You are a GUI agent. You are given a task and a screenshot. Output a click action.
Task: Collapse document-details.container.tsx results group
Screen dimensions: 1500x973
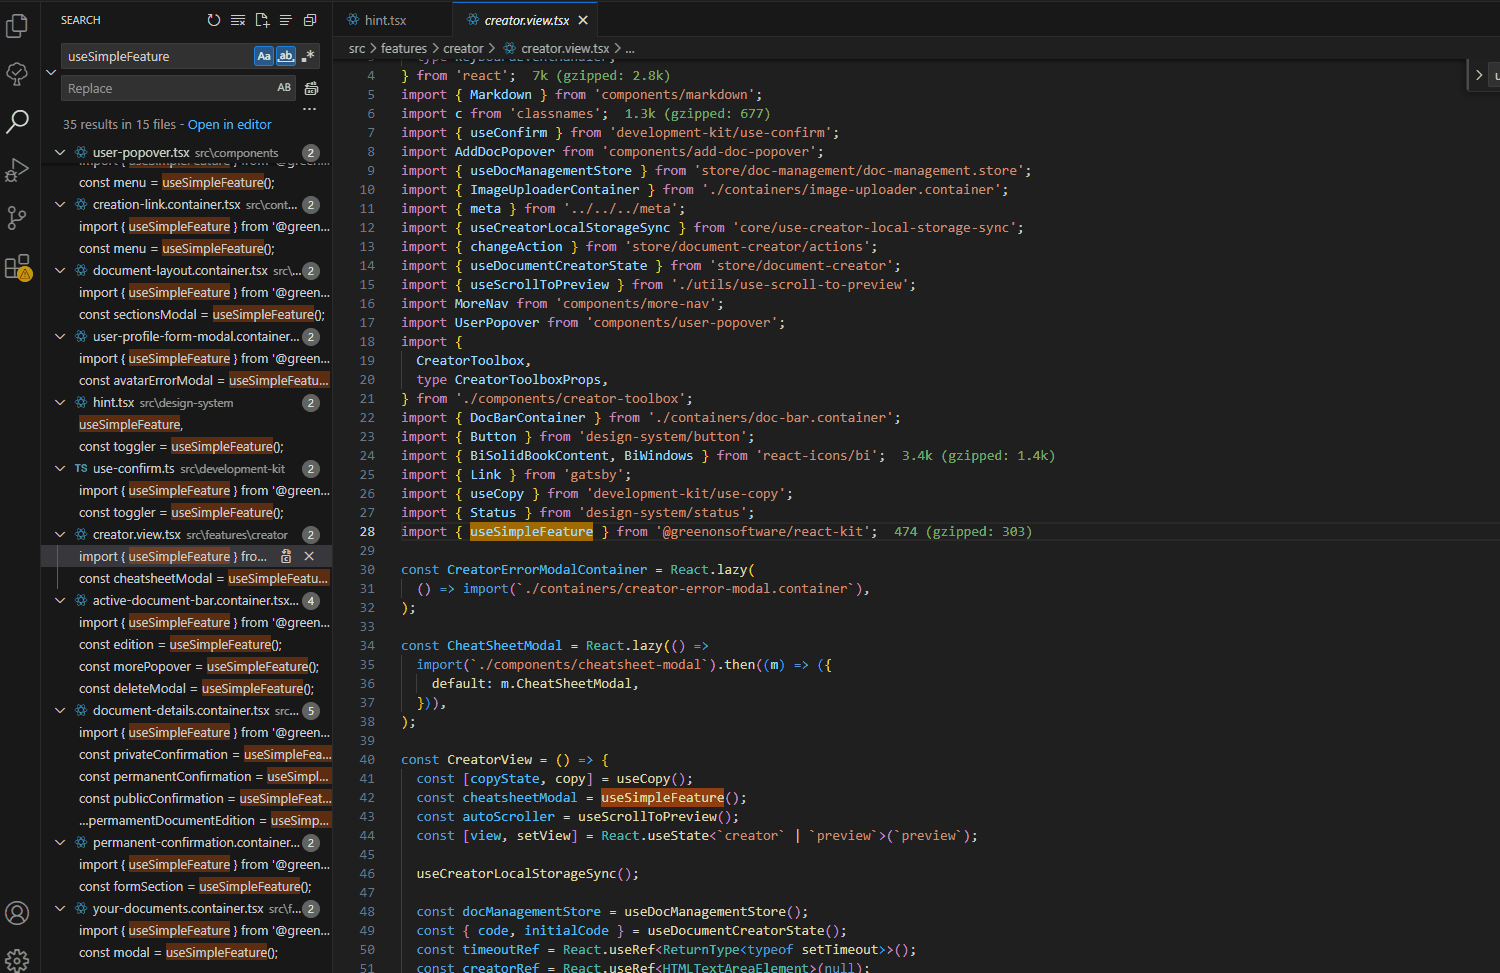(x=60, y=710)
